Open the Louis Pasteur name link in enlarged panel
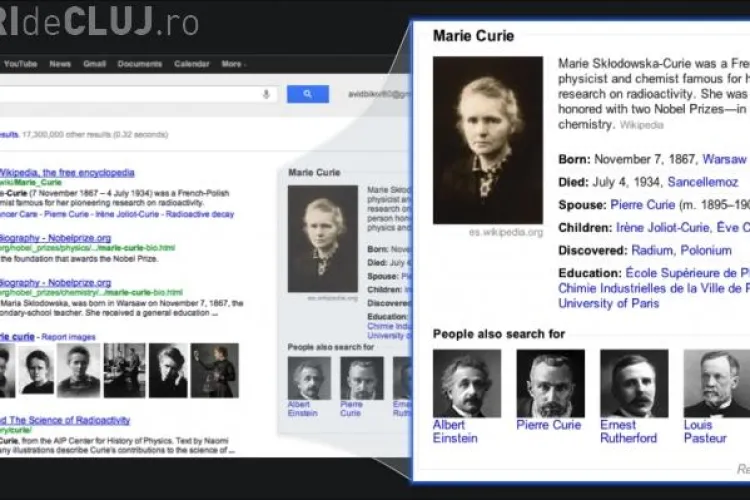The image size is (750, 500). (705, 432)
